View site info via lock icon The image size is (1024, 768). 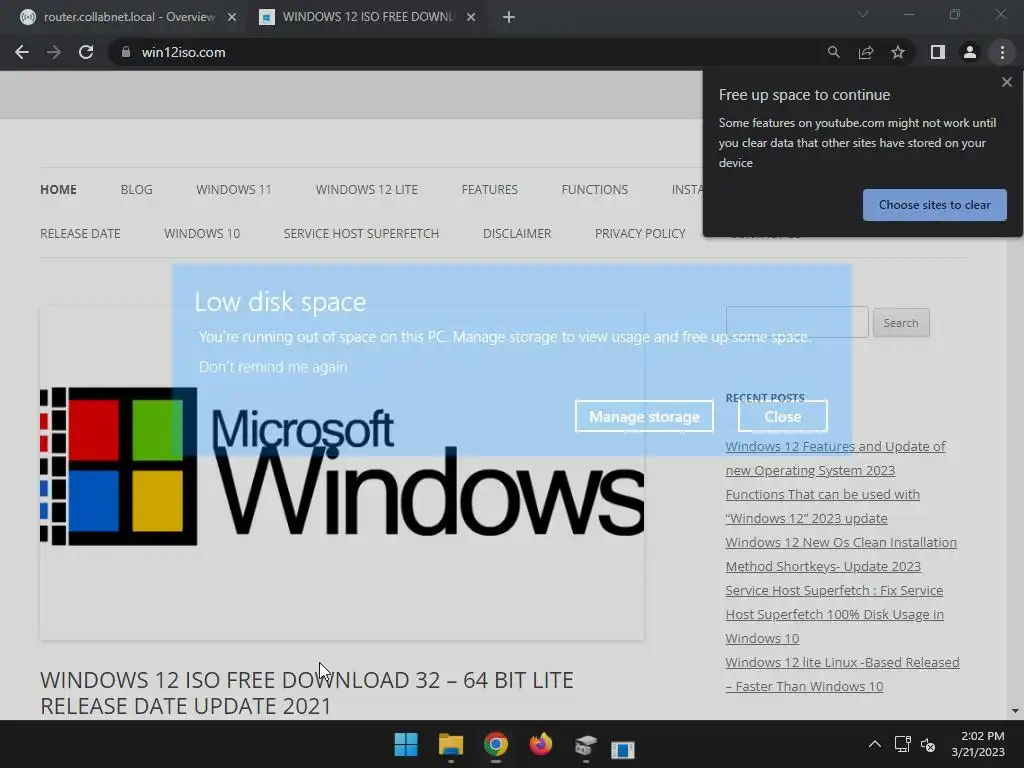(x=126, y=52)
